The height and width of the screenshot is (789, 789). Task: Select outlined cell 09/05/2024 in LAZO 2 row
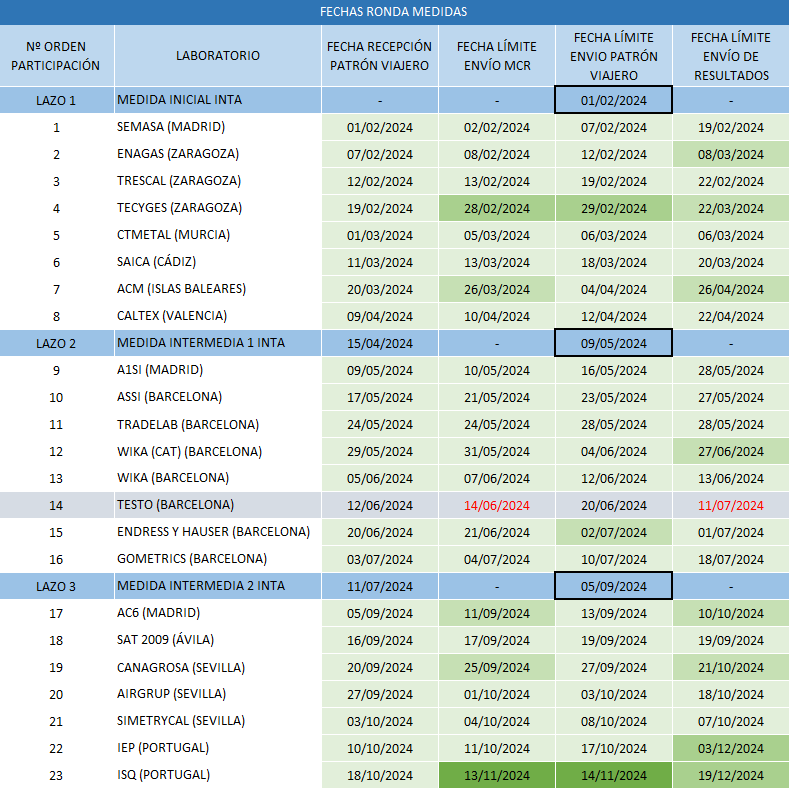tap(613, 343)
